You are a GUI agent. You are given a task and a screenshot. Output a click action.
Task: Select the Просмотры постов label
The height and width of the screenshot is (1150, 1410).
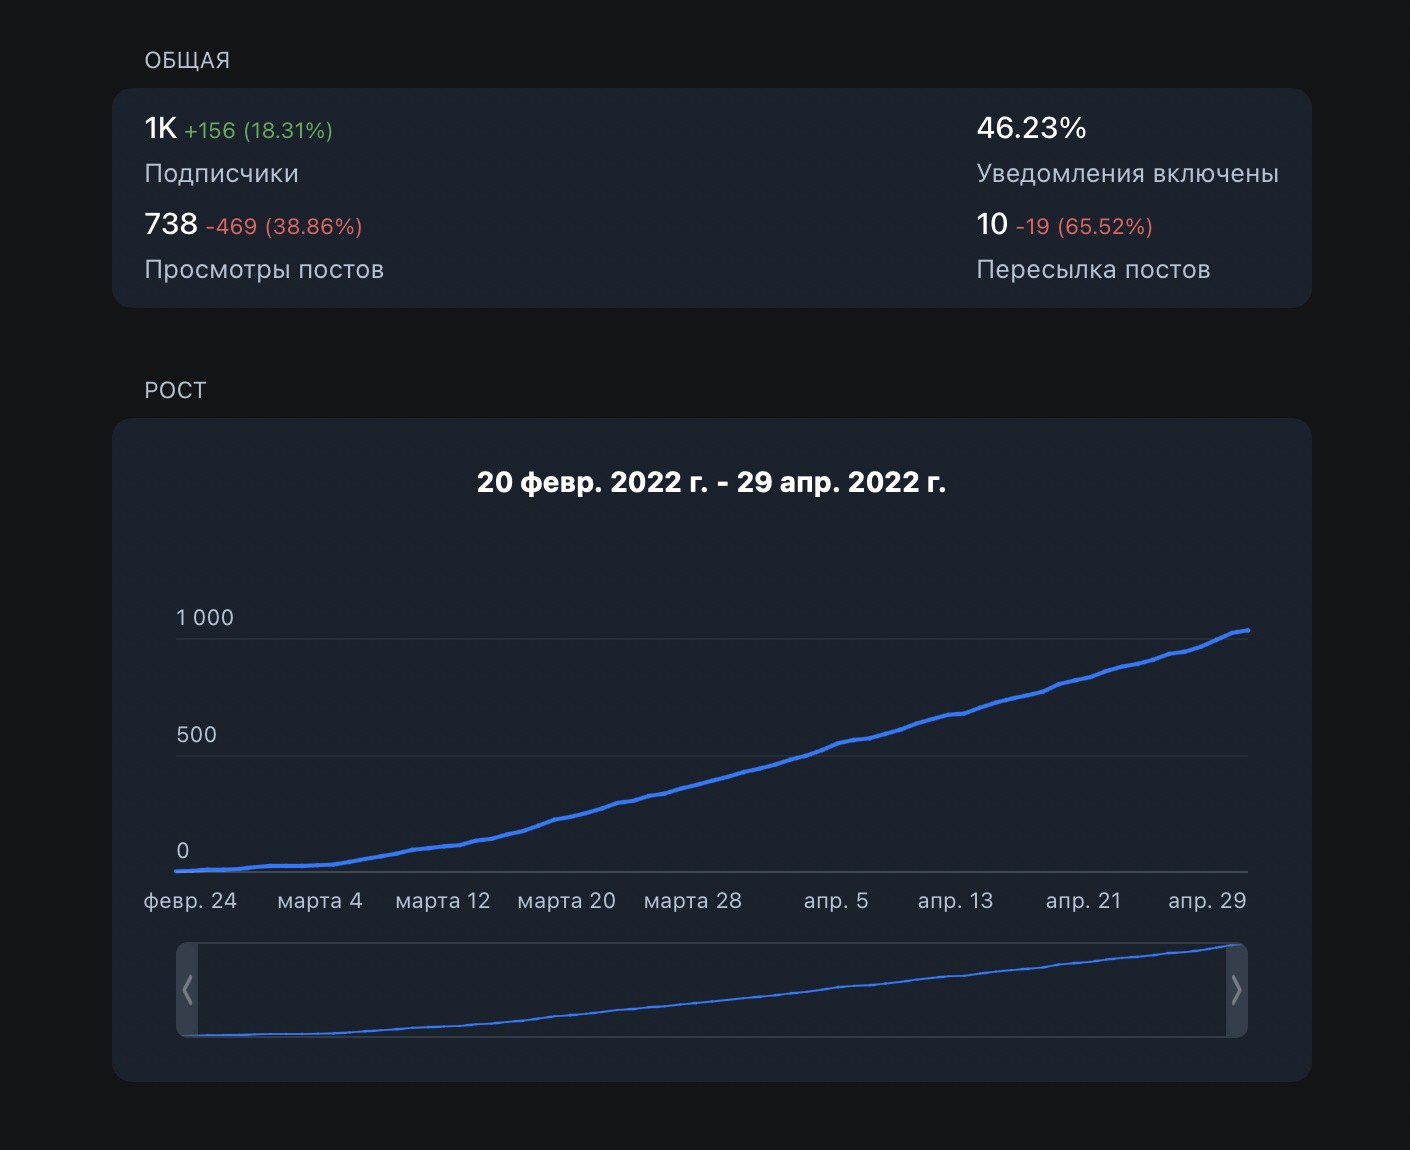tap(264, 270)
